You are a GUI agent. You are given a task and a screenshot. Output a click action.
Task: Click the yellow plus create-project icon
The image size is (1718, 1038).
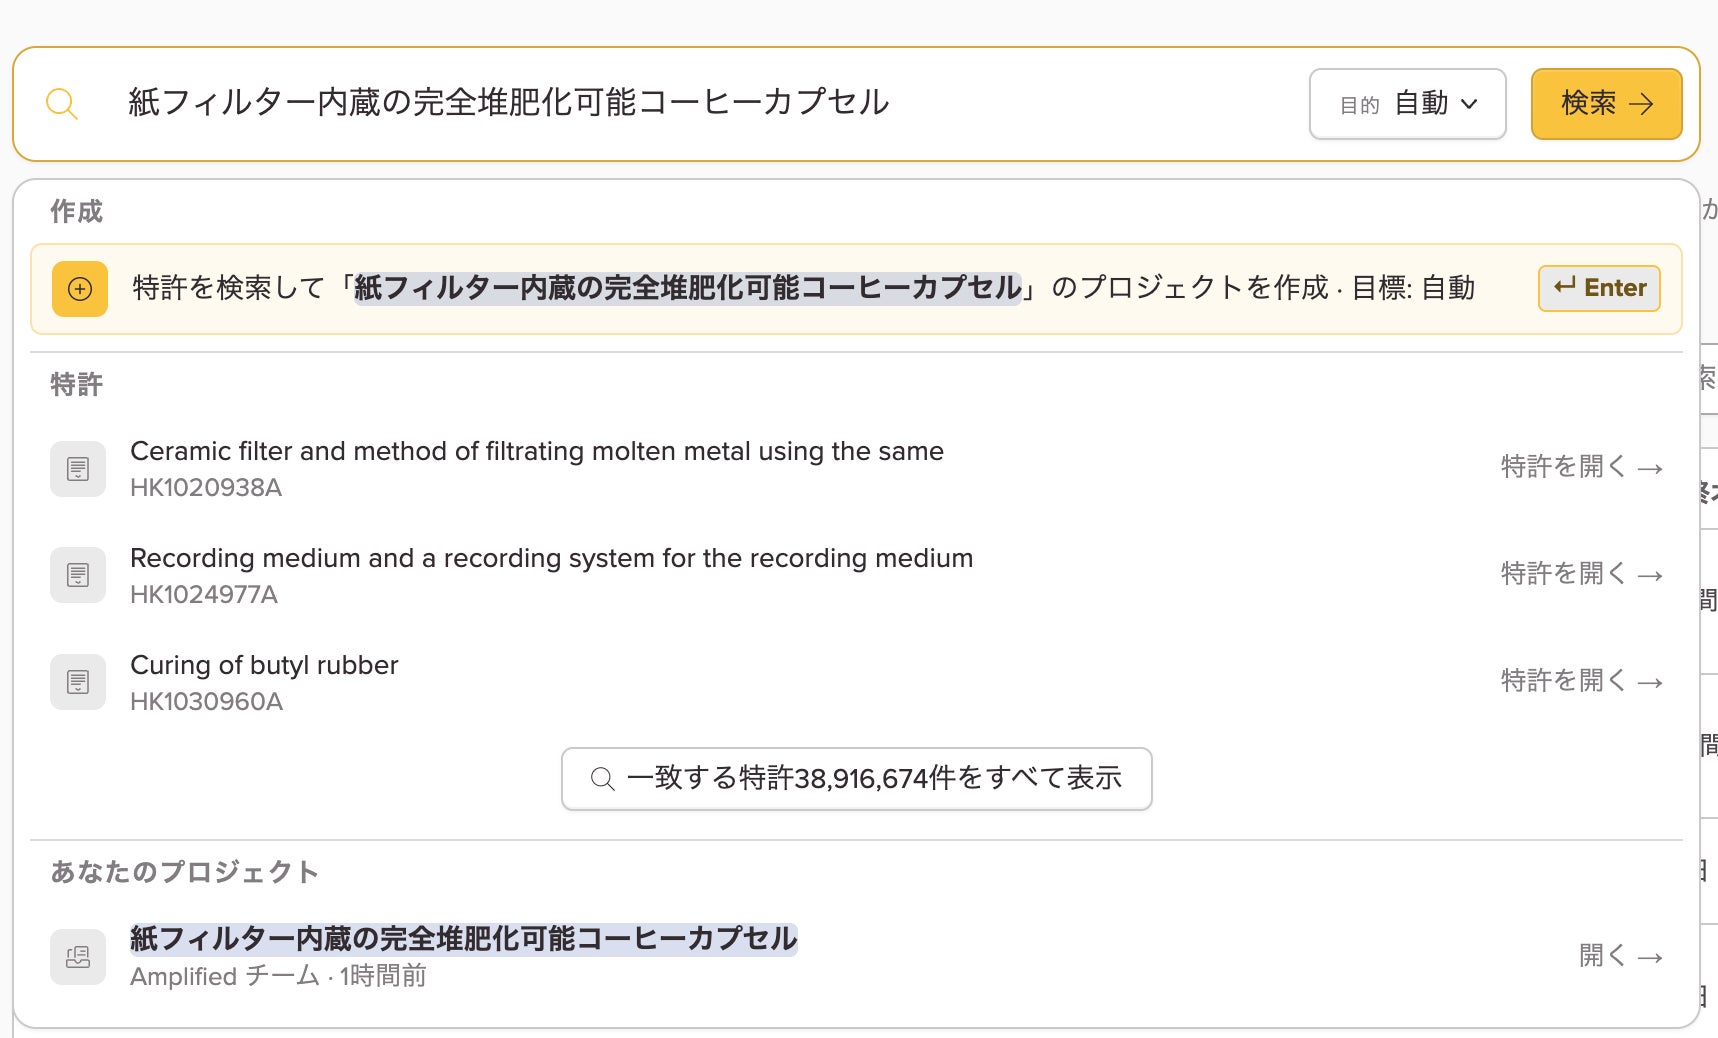(80, 289)
